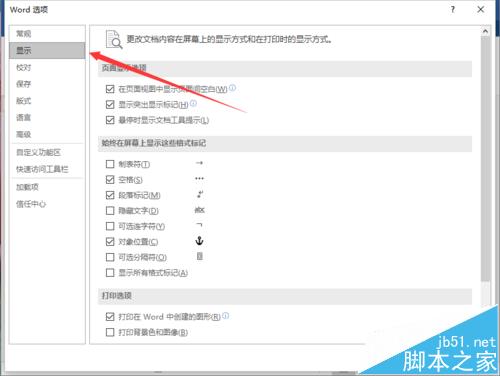The width and height of the screenshot is (500, 376).
Task: Click the help question mark button
Action: pos(452,10)
